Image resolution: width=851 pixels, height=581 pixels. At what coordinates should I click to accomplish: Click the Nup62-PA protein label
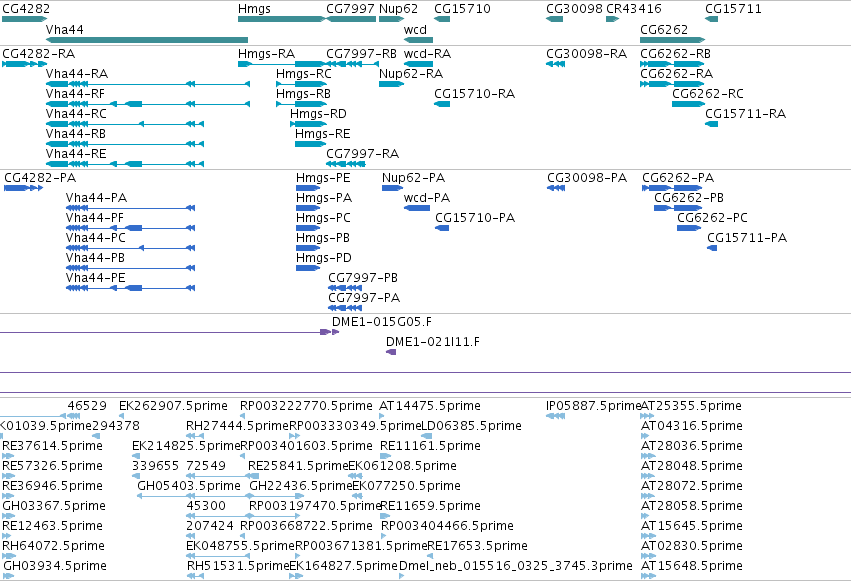tap(414, 178)
